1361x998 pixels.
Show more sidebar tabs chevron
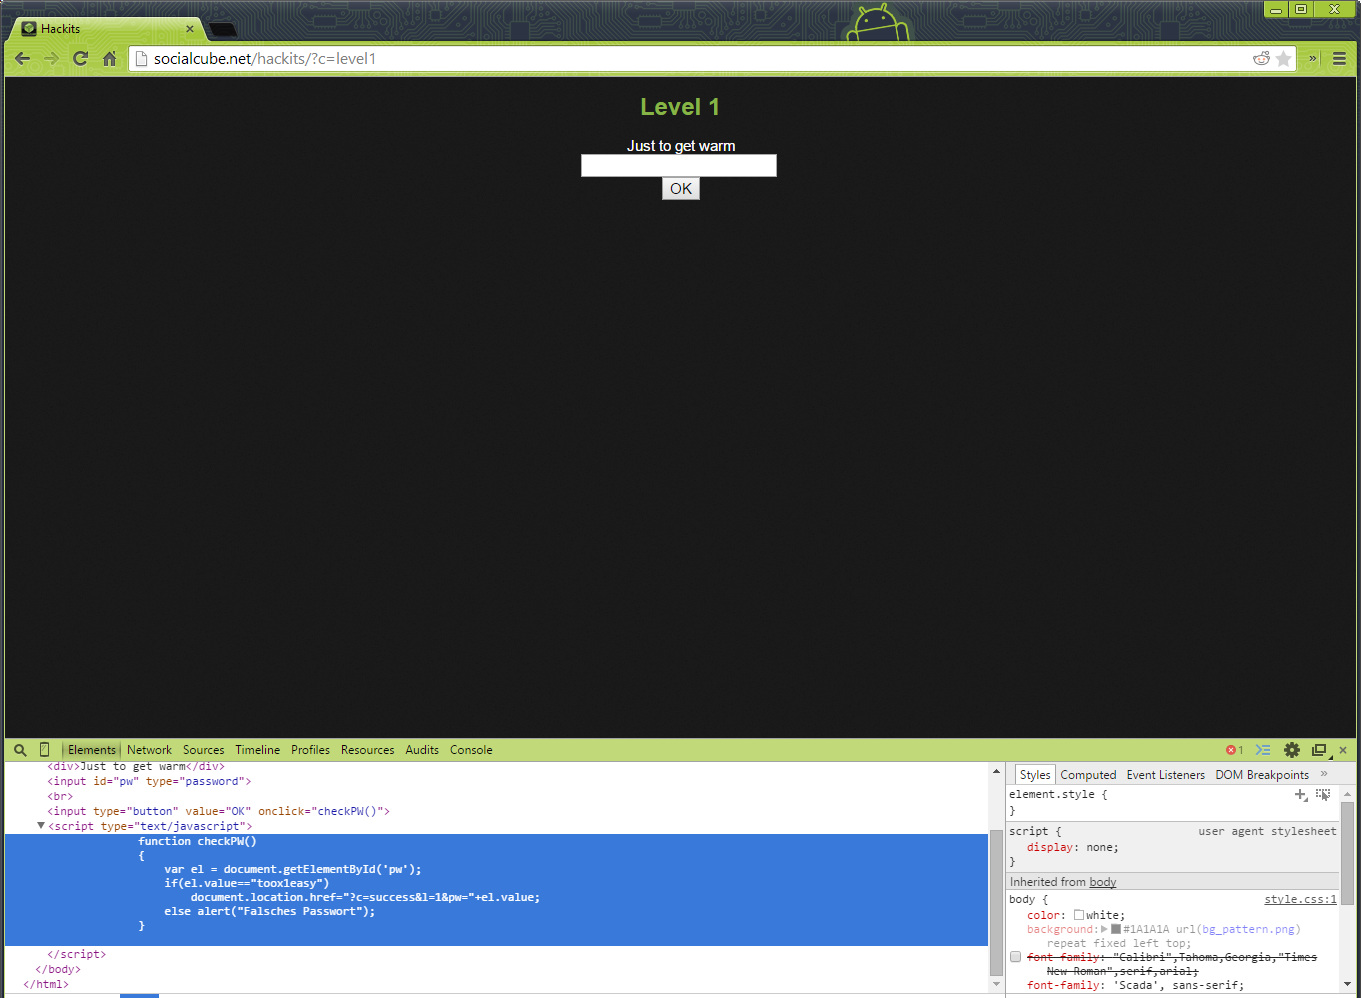pos(1324,774)
